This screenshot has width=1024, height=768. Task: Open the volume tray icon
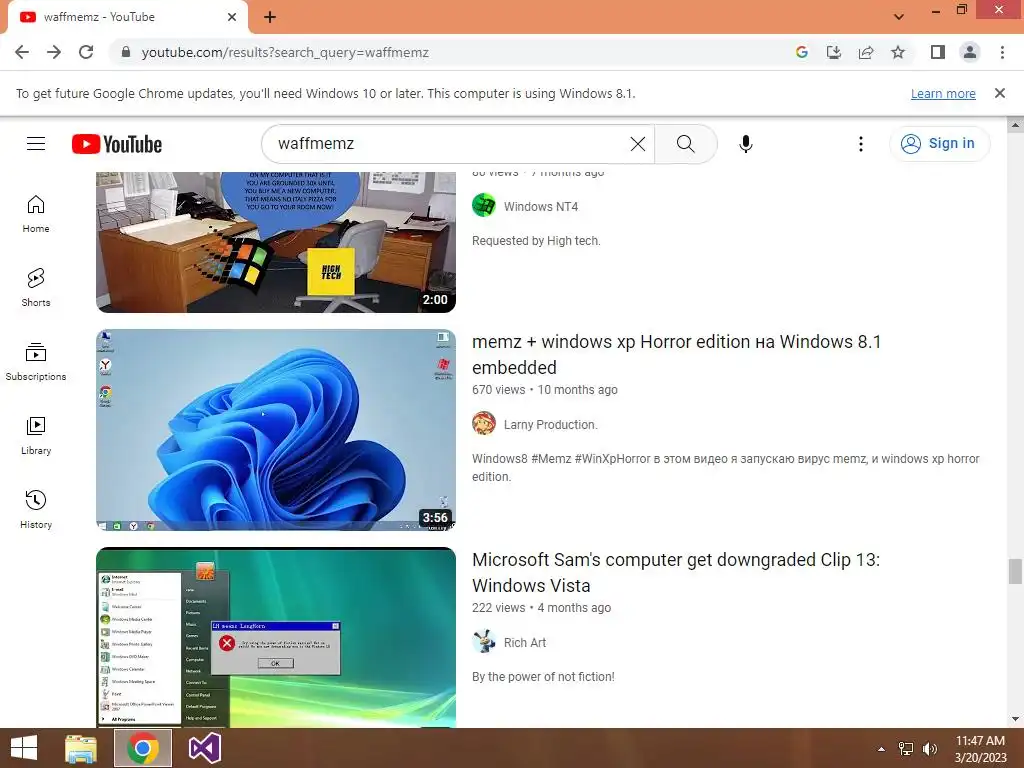pyautogui.click(x=930, y=749)
